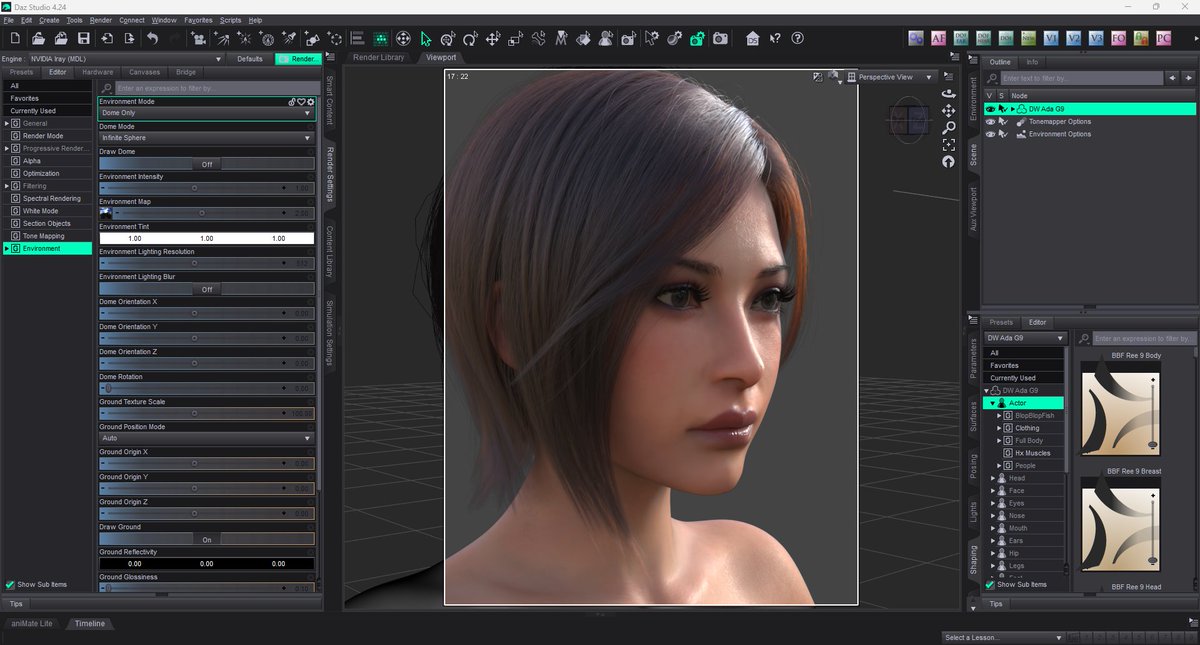
Task: Expand the Clothing group in Shaping tree
Action: tap(999, 428)
